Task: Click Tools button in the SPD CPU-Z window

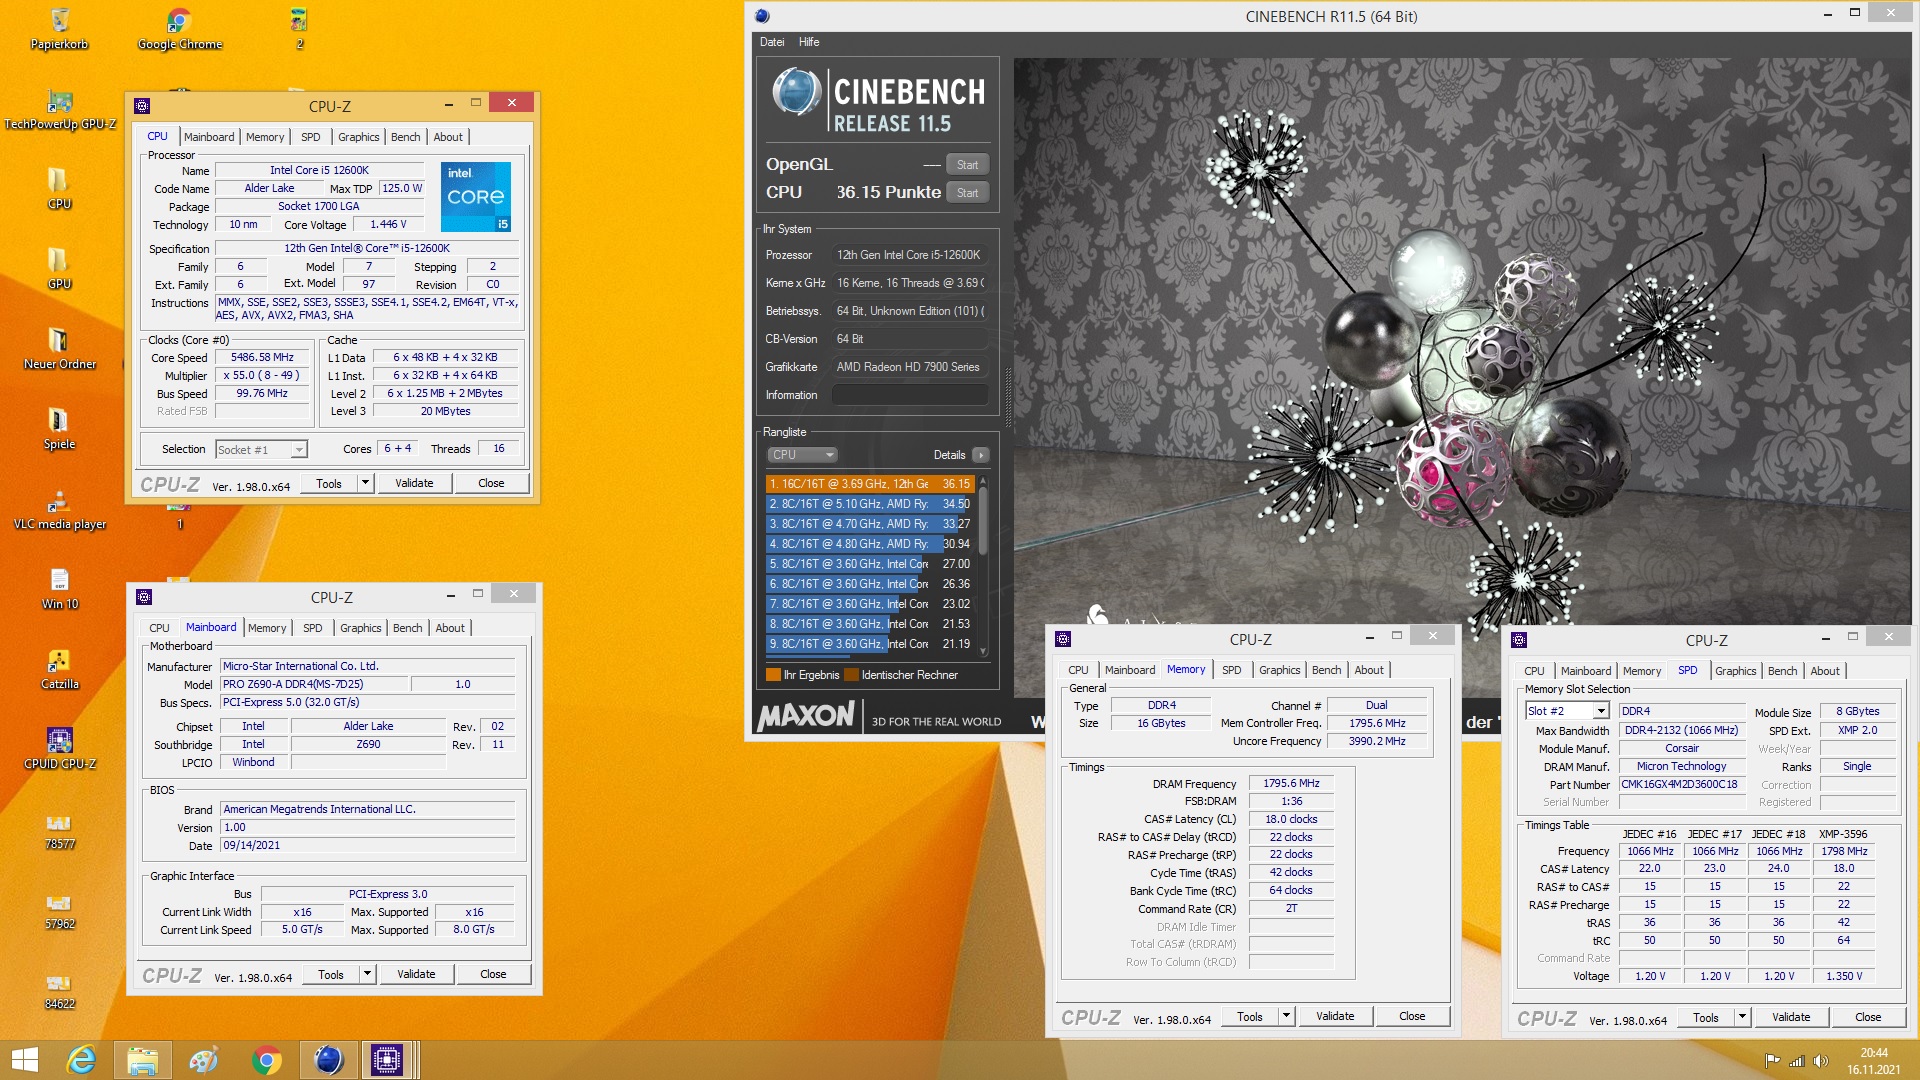Action: (1706, 1017)
